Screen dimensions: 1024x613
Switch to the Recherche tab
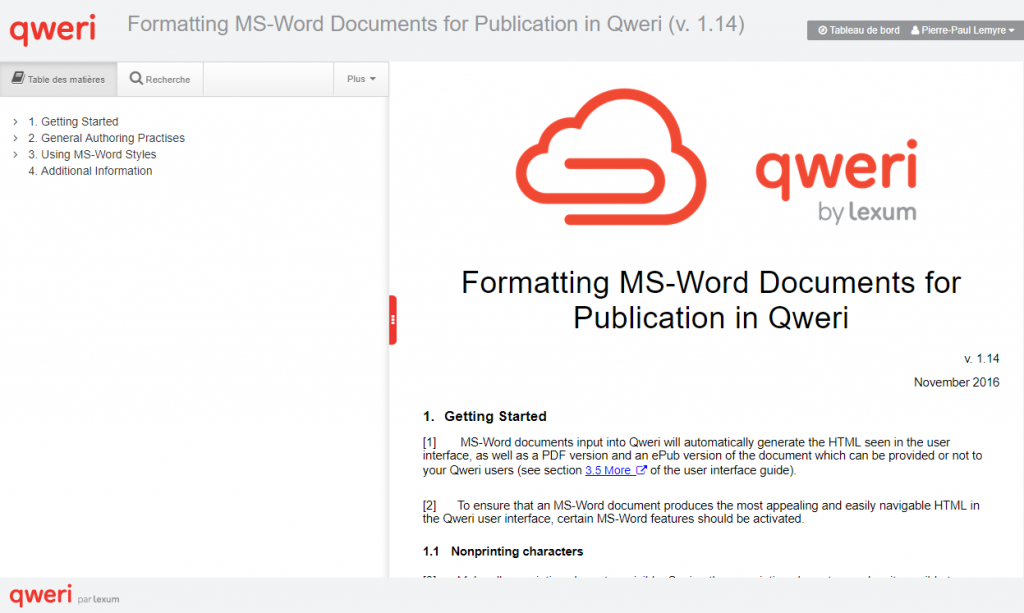click(160, 79)
